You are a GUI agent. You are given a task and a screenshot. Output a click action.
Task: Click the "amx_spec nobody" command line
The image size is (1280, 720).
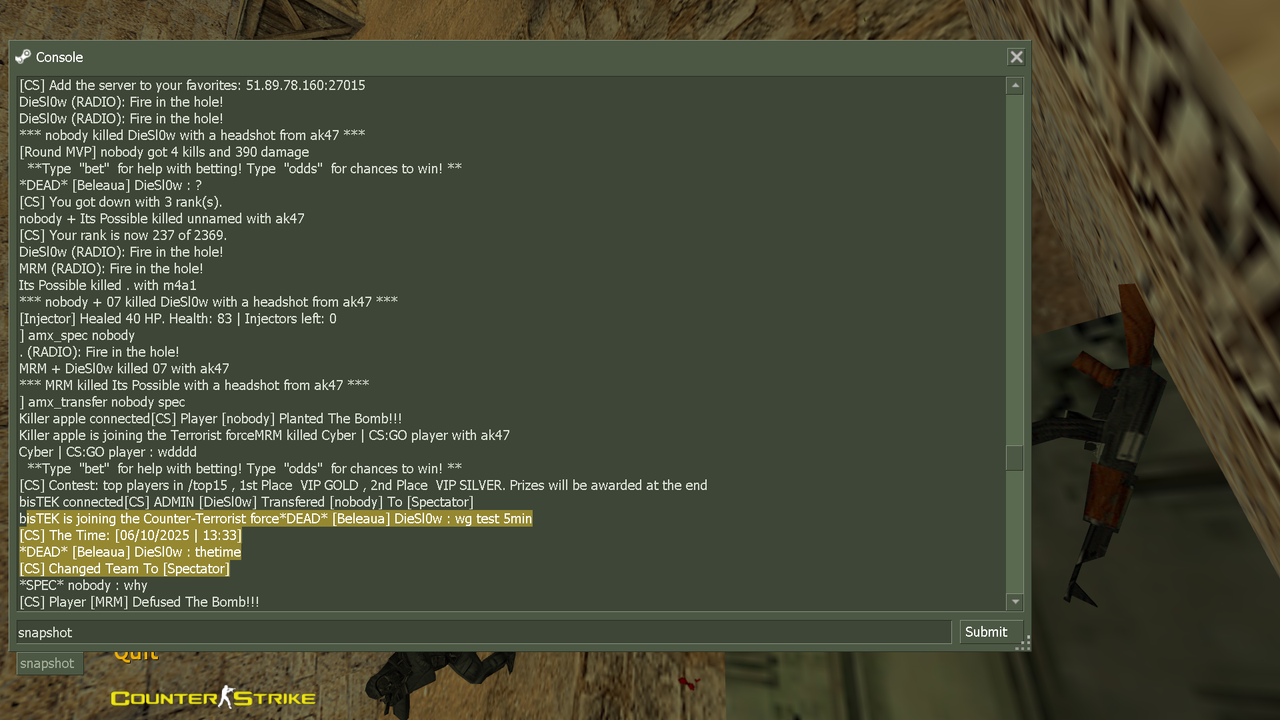tap(77, 335)
